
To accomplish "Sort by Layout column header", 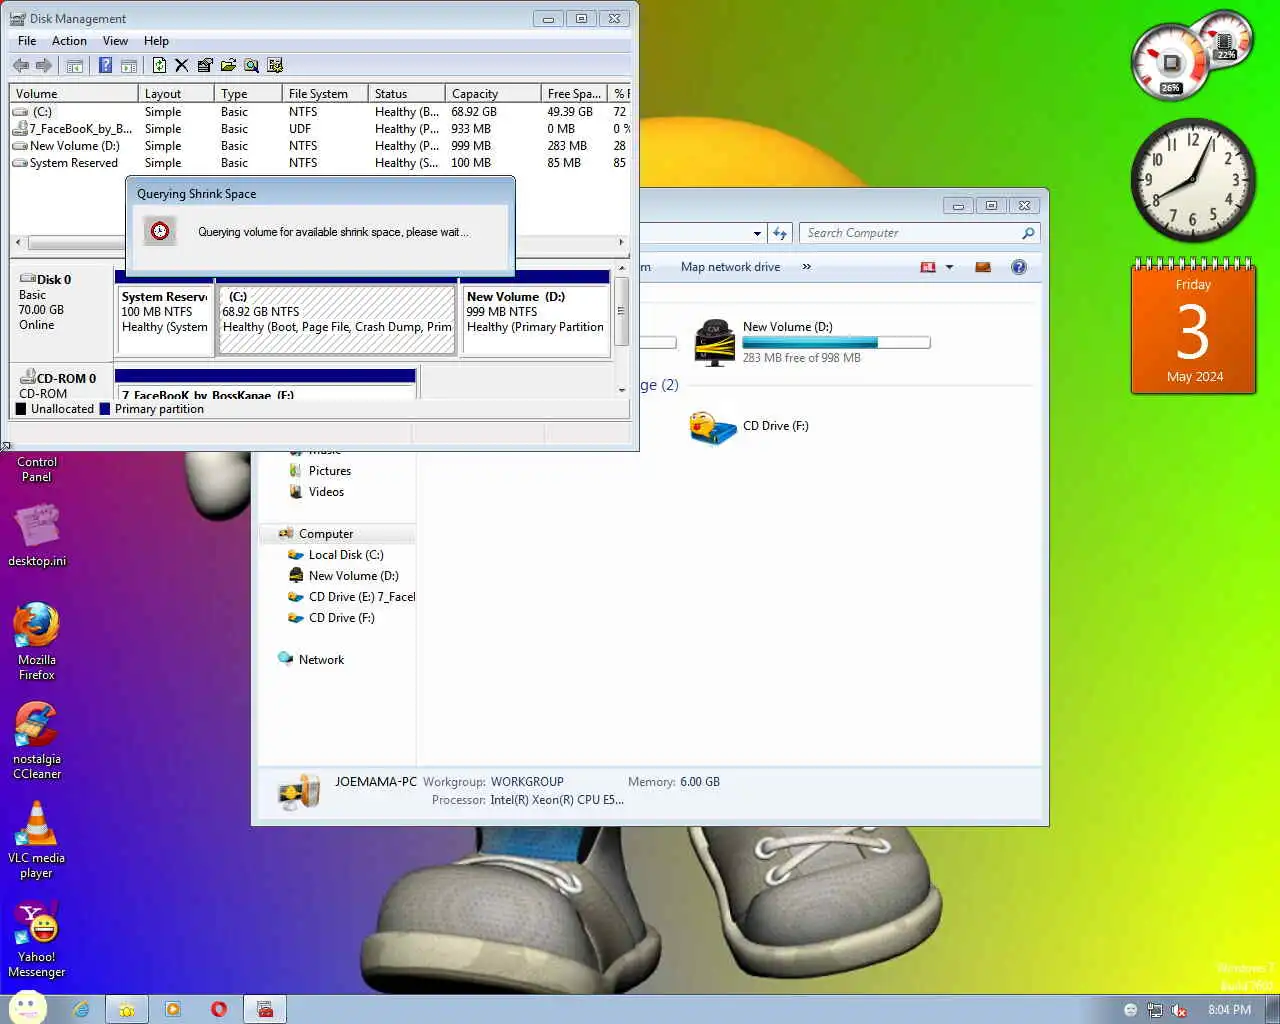I will [x=176, y=93].
